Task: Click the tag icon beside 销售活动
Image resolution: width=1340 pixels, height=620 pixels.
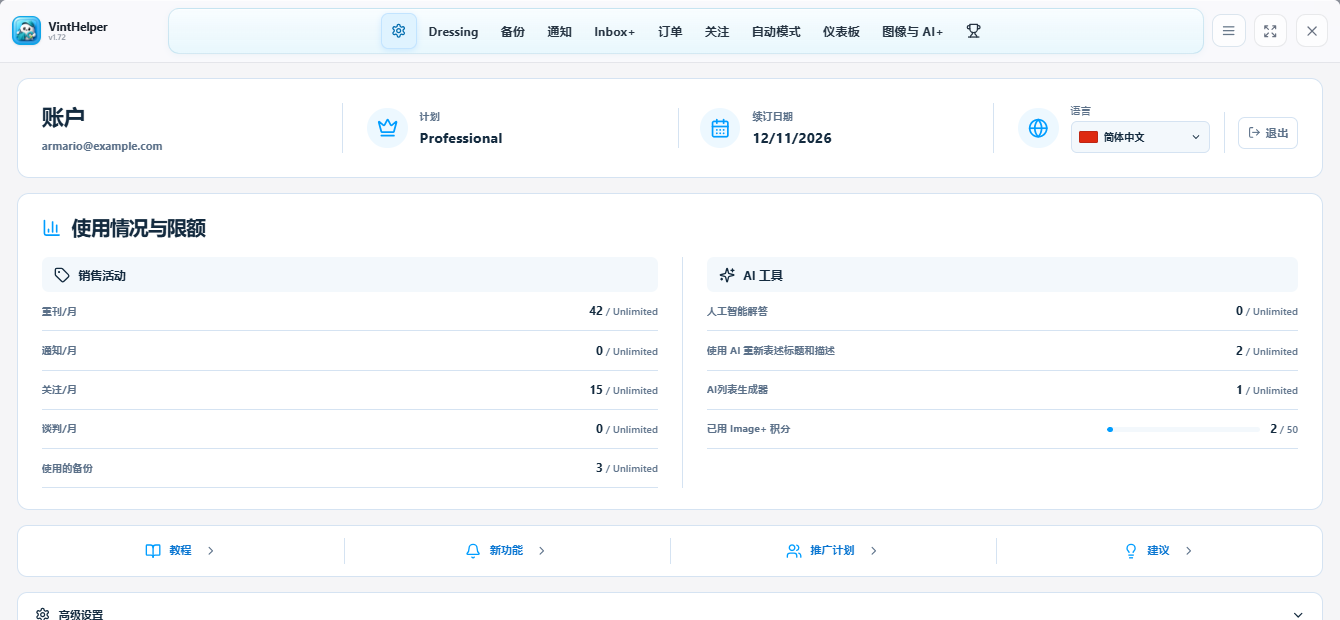Action: tap(62, 275)
